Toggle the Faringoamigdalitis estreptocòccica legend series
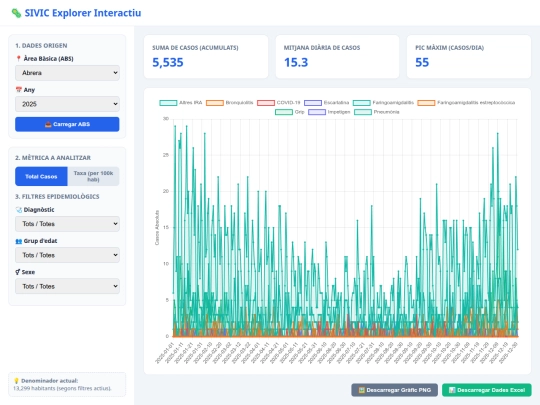This screenshot has width=540, height=405. click(466, 103)
